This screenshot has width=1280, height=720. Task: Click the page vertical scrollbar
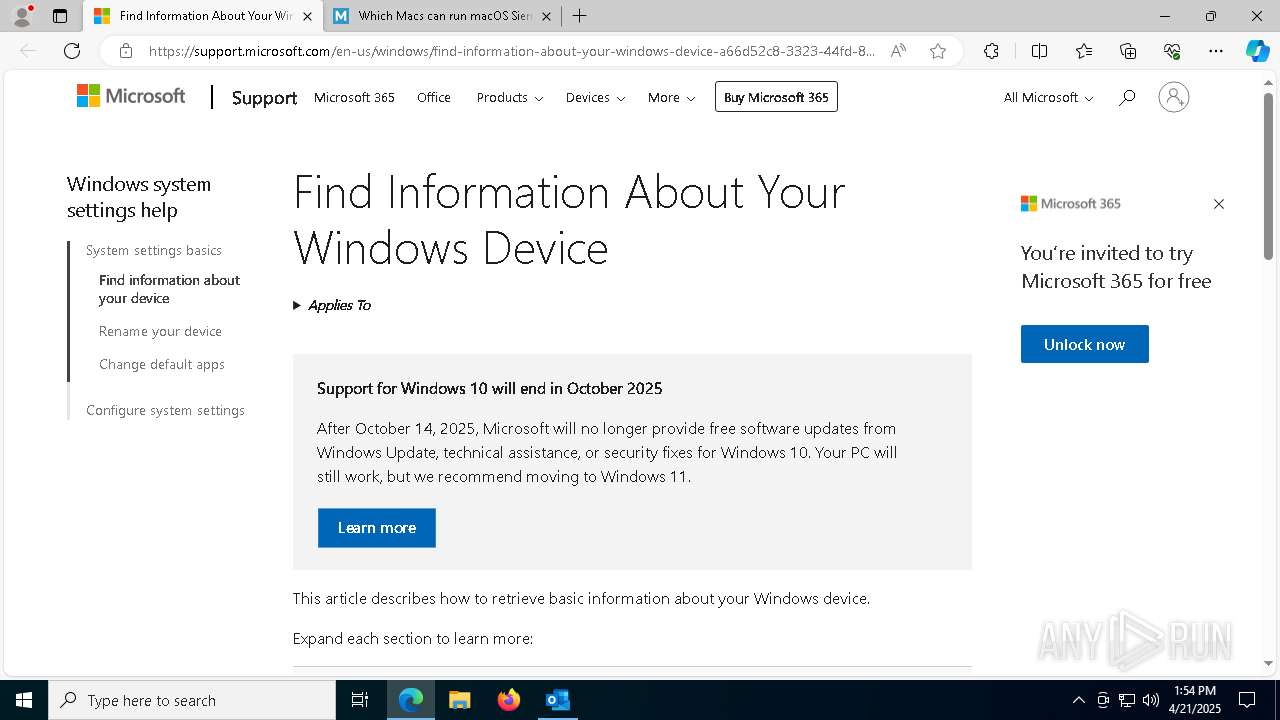pos(1268,175)
